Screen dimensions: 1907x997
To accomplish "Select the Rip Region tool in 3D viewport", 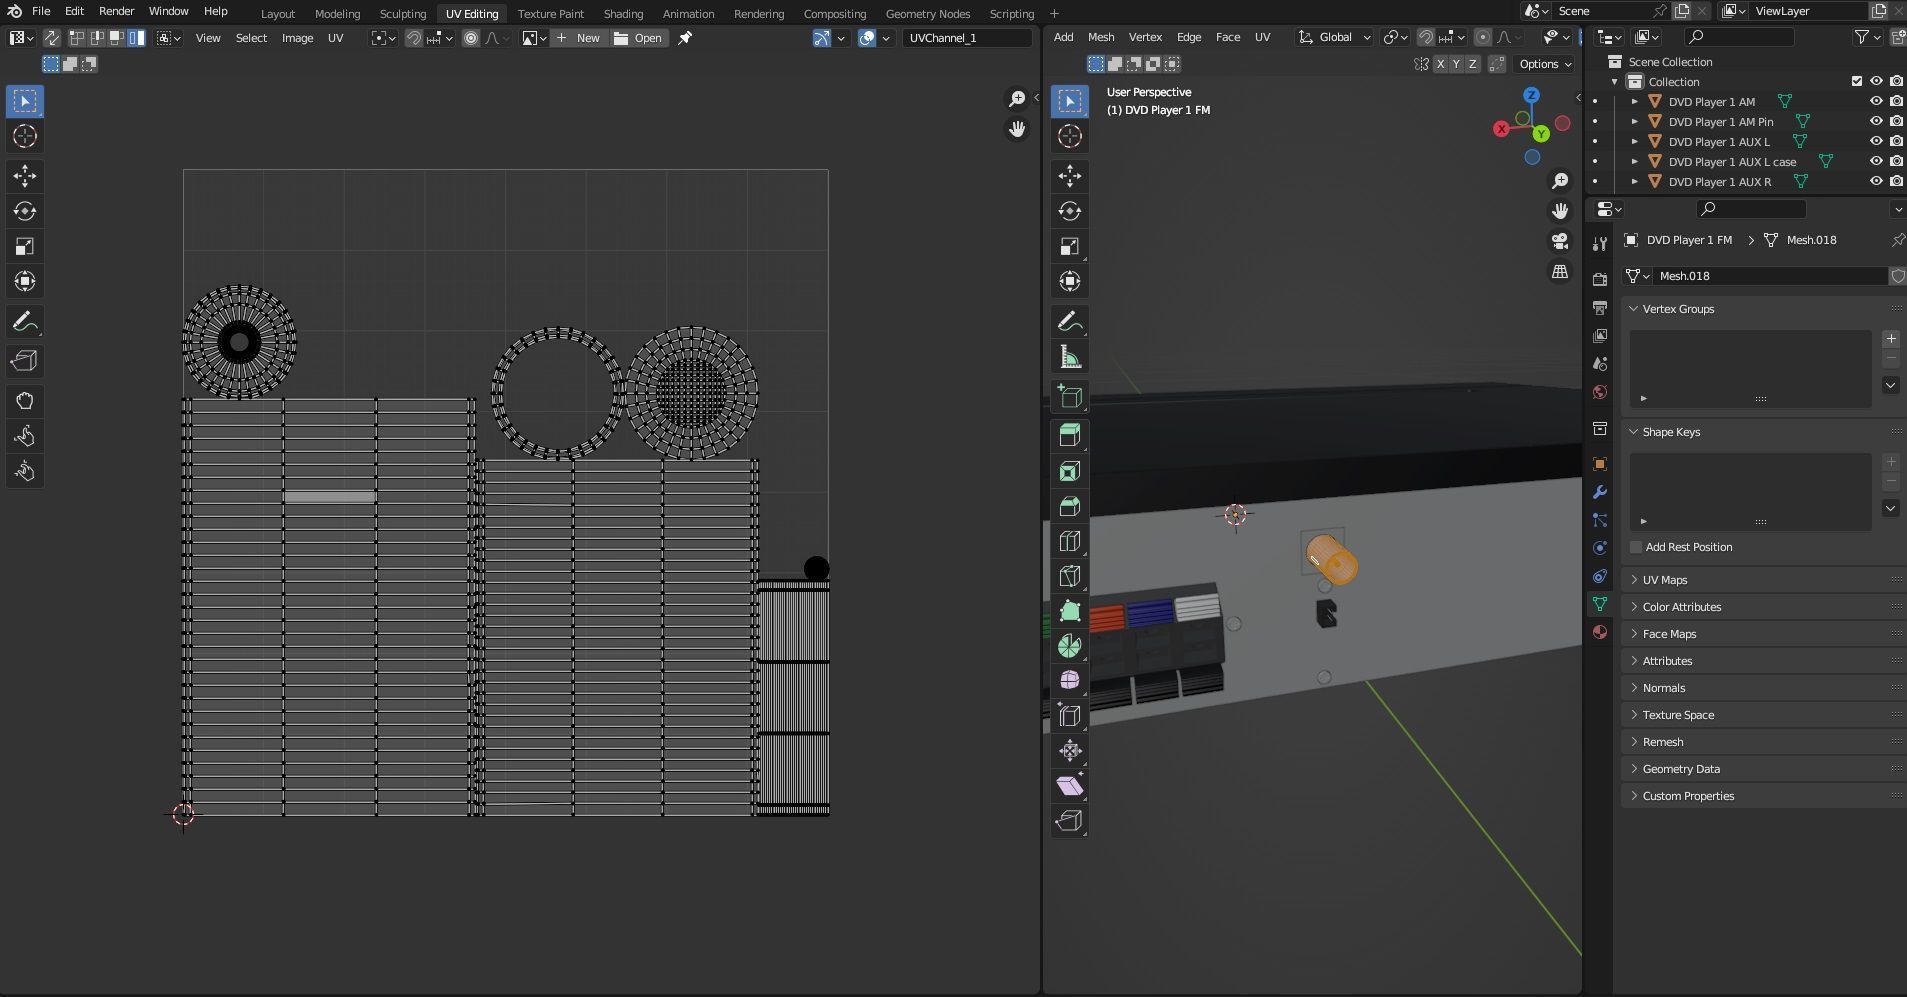I will 1070,821.
